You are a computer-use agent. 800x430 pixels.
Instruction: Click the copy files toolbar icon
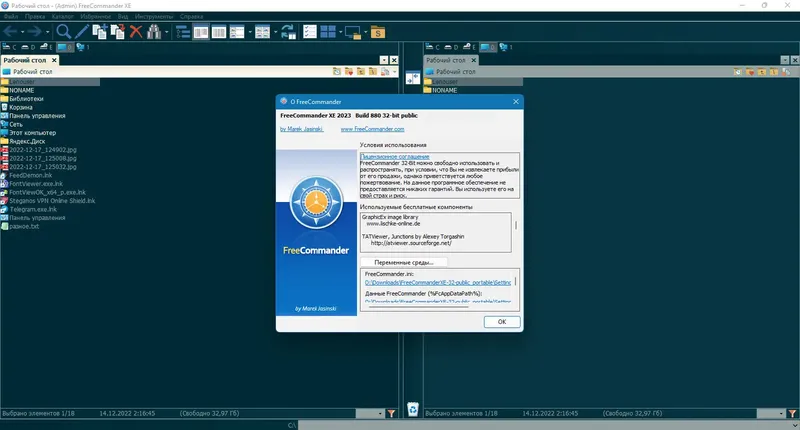[x=99, y=32]
